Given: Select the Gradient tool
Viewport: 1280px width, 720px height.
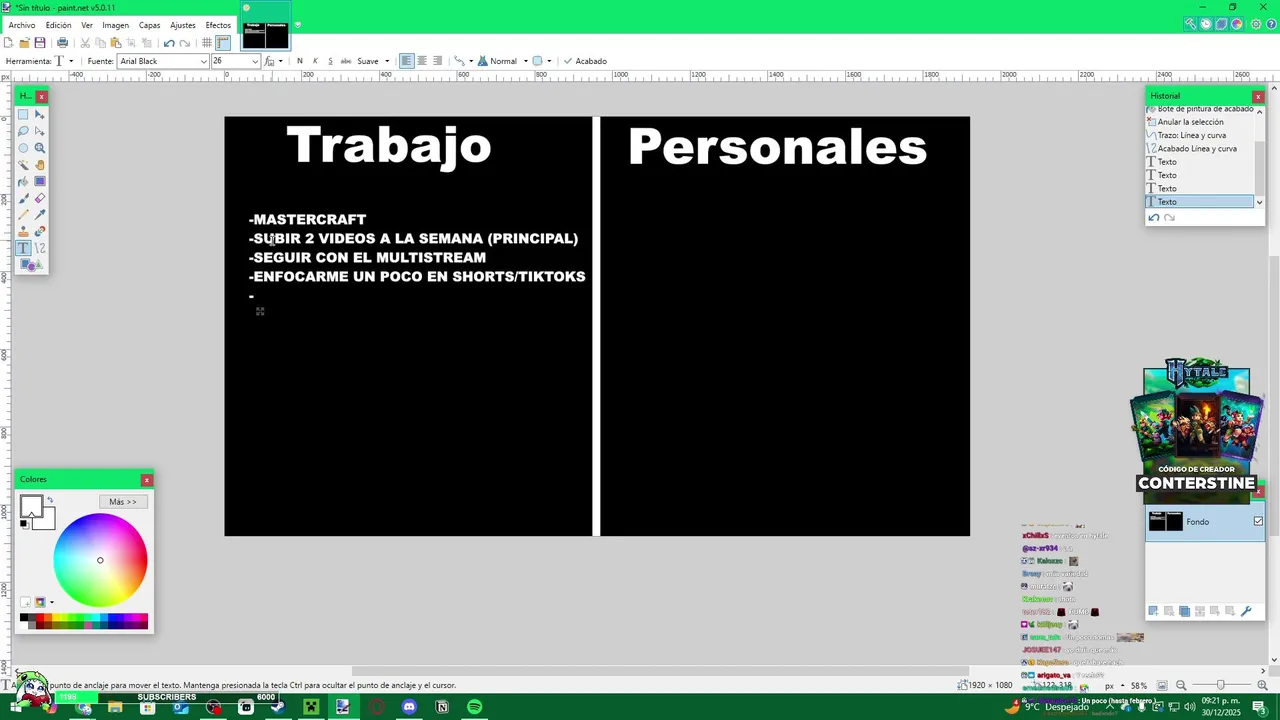Looking at the screenshot, I should point(40,181).
